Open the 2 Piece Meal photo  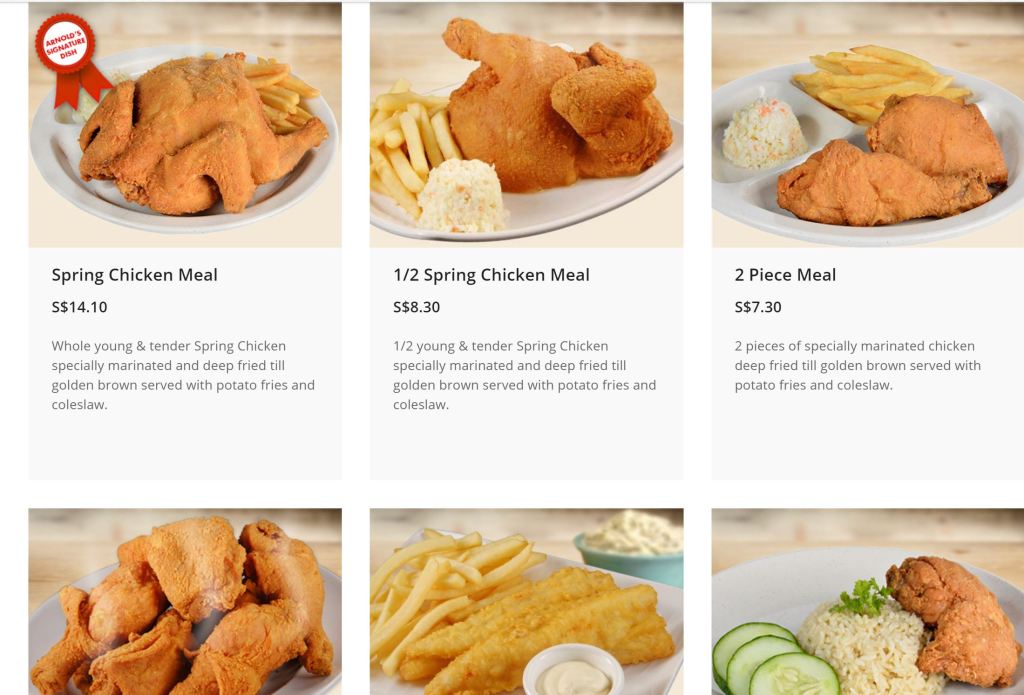[x=868, y=125]
